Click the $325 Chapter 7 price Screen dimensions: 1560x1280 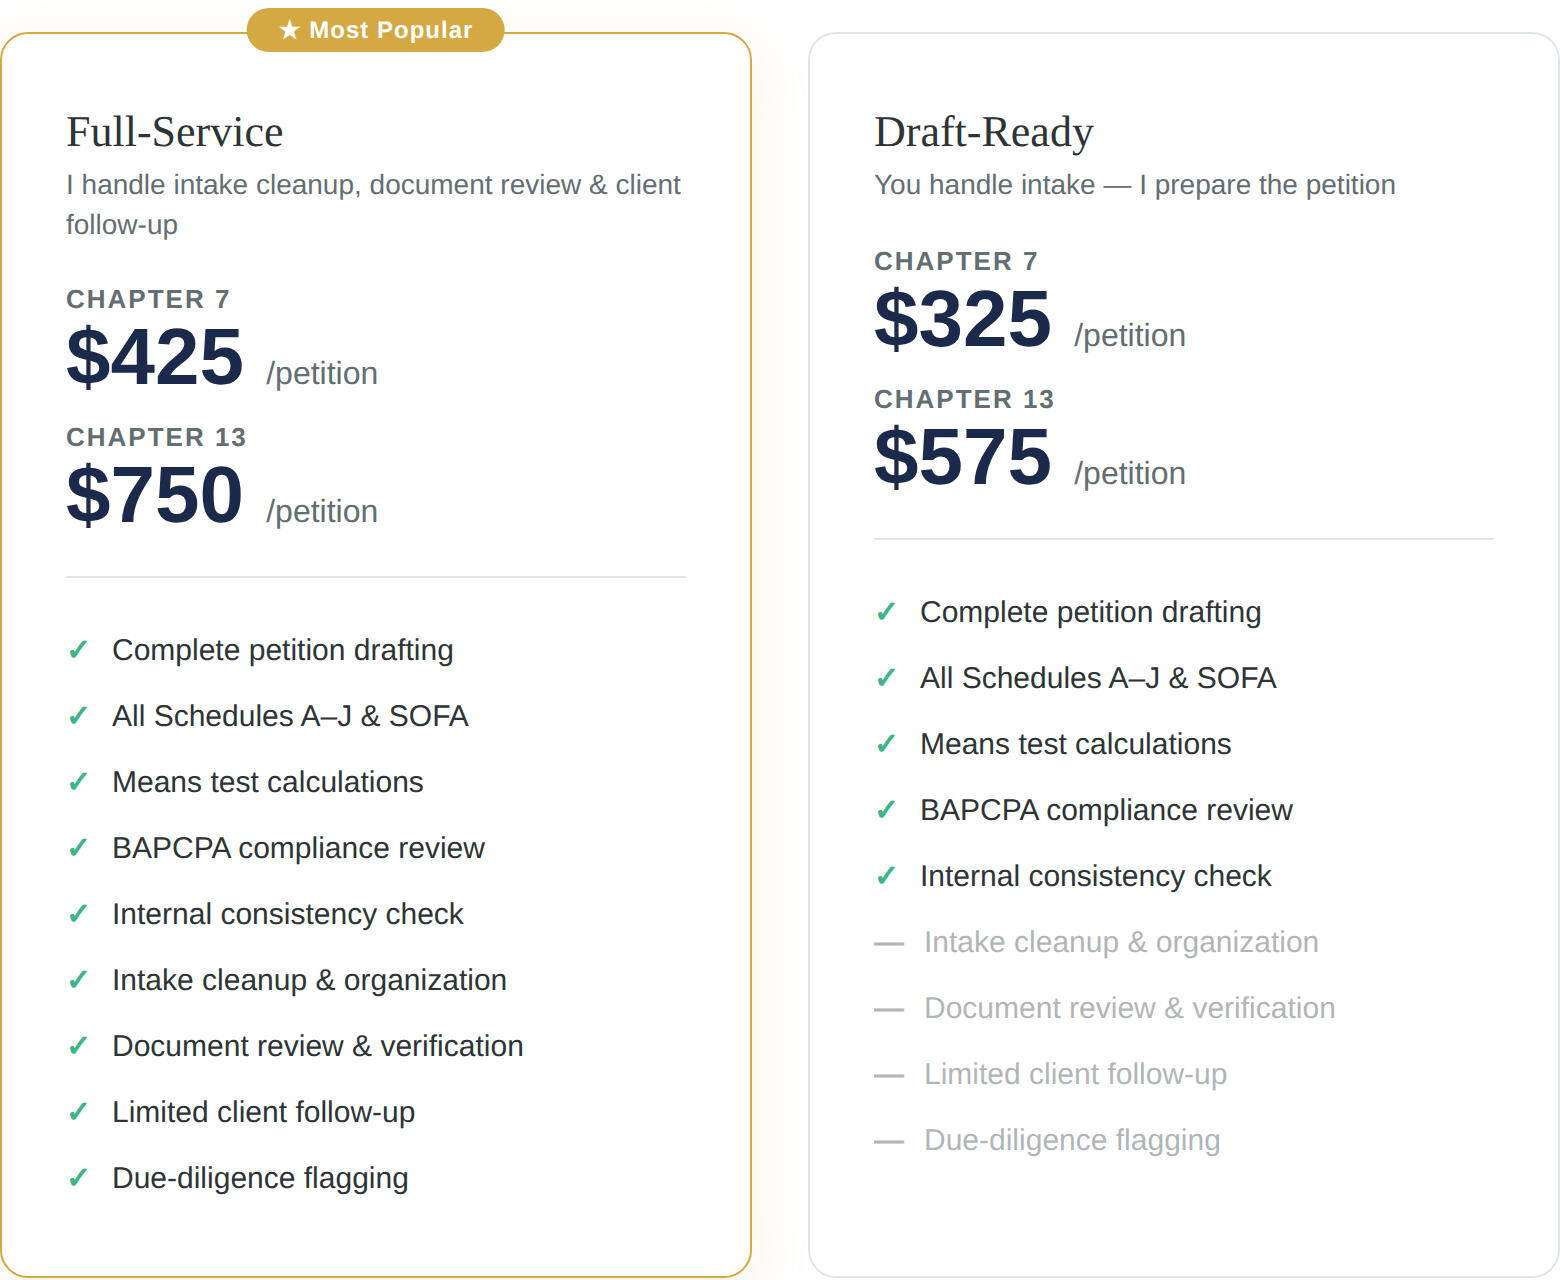(962, 319)
